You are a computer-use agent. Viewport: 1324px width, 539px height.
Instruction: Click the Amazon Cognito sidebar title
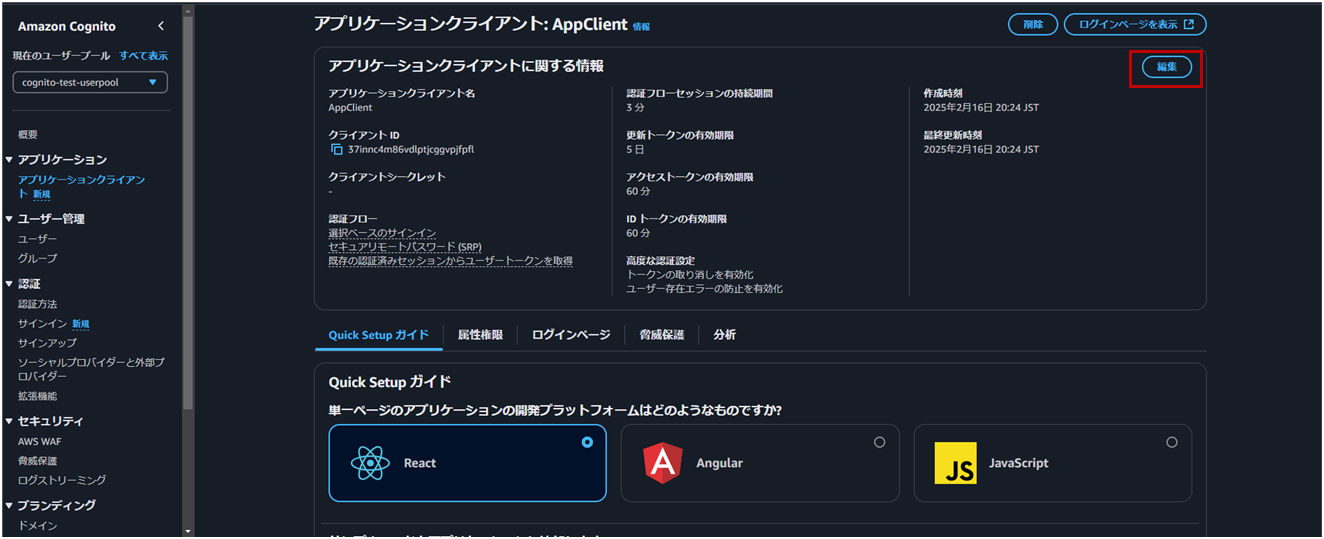pos(67,26)
